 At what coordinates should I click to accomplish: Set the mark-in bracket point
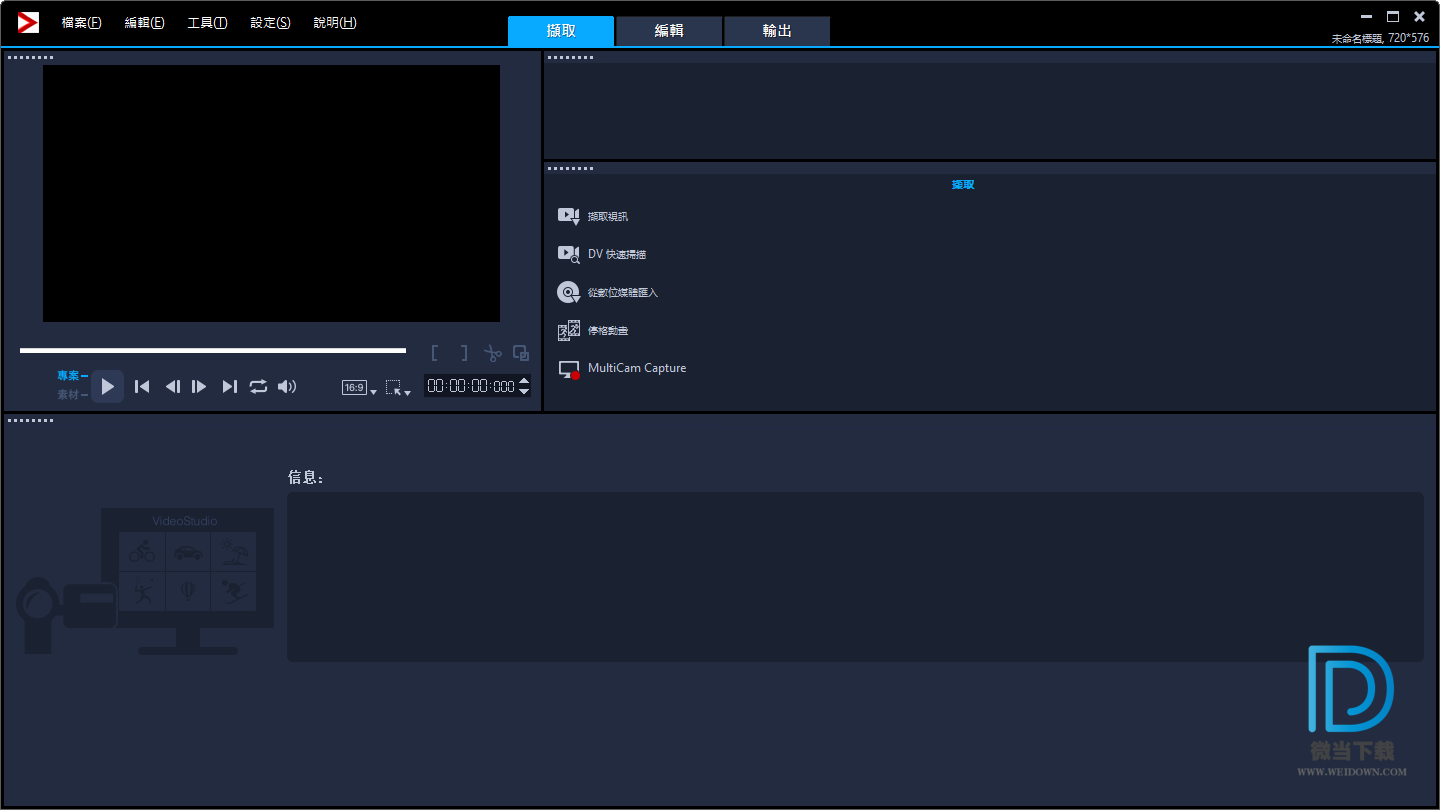tap(435, 353)
